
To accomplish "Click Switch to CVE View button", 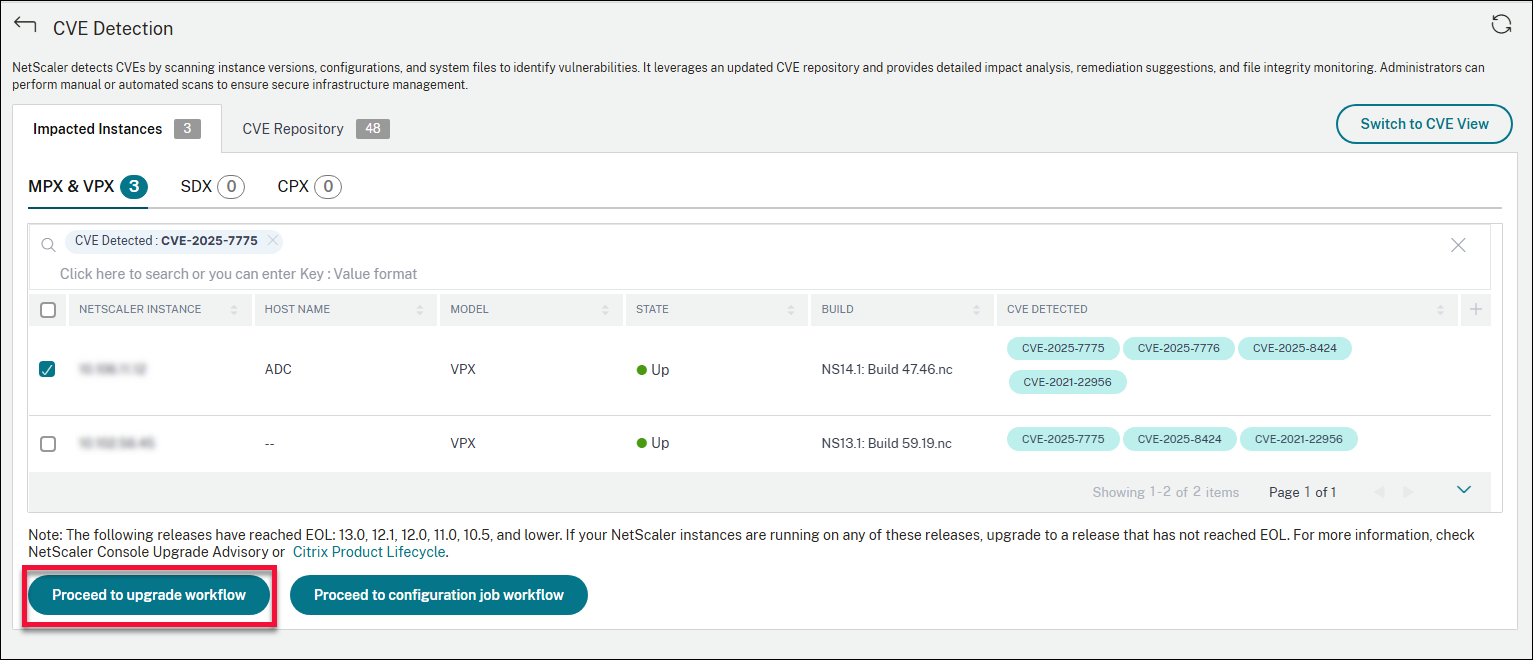I will point(1424,124).
